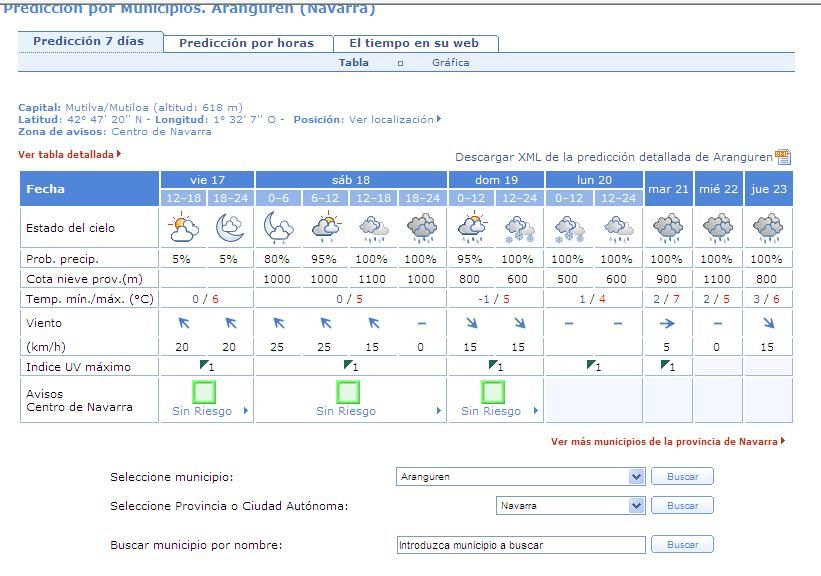Click Sin Riesgo link under sáb 18
This screenshot has height=576, width=821.
[346, 411]
